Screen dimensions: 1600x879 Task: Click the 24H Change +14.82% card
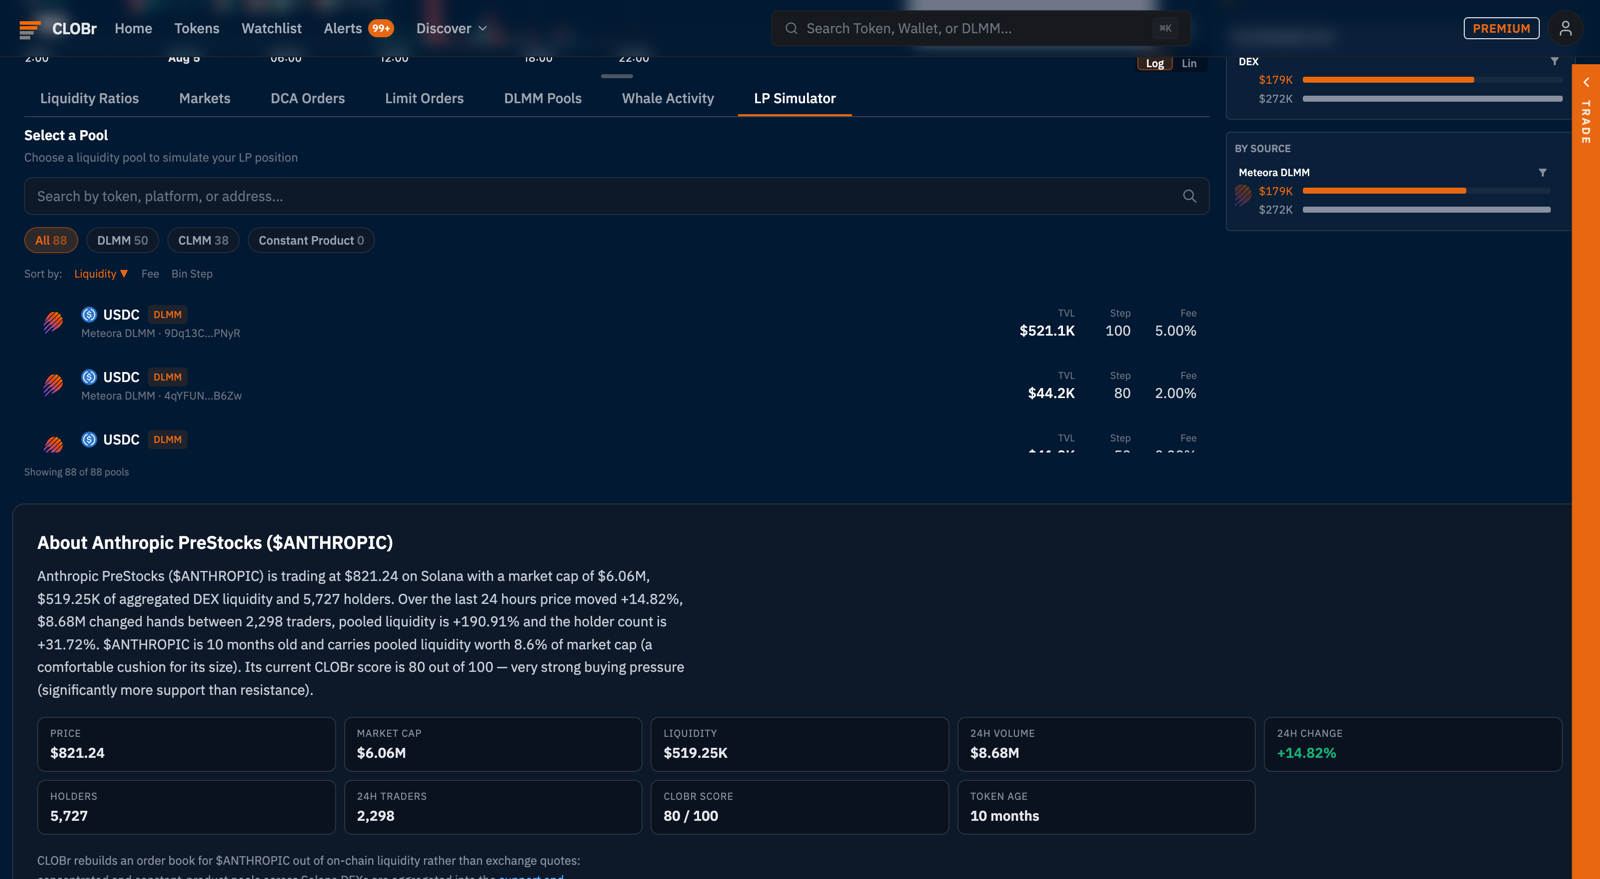pyautogui.click(x=1413, y=744)
